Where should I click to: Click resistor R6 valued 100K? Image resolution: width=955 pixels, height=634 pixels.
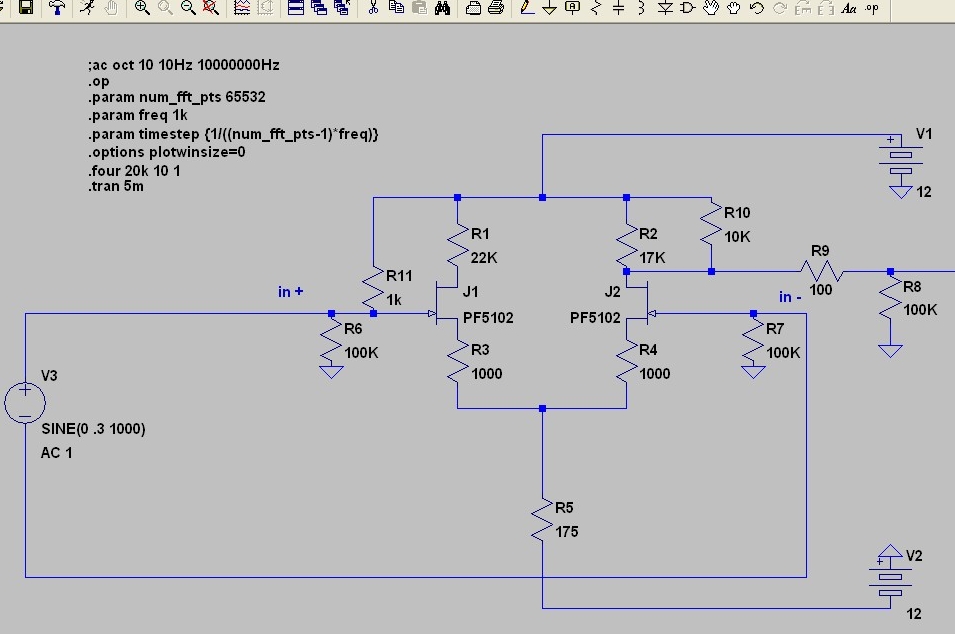pos(331,340)
